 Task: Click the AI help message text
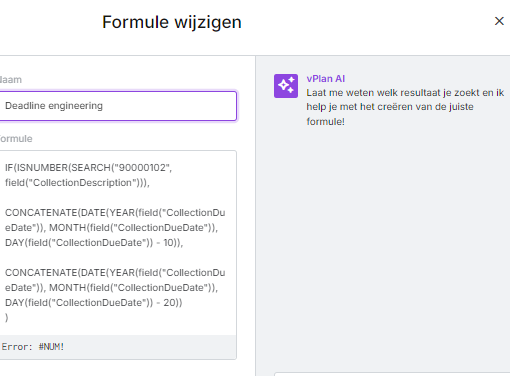click(405, 107)
